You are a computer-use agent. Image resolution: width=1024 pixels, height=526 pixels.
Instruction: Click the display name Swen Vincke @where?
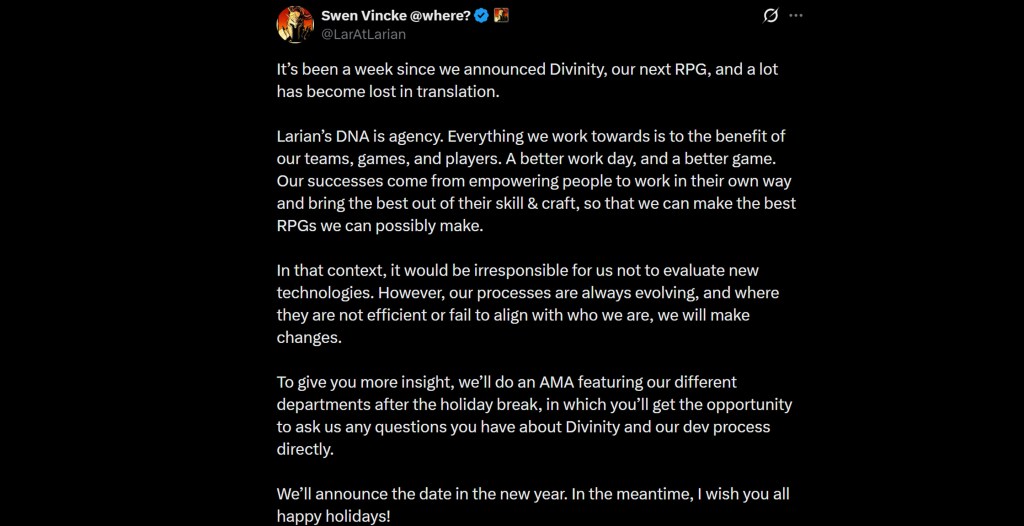click(396, 16)
